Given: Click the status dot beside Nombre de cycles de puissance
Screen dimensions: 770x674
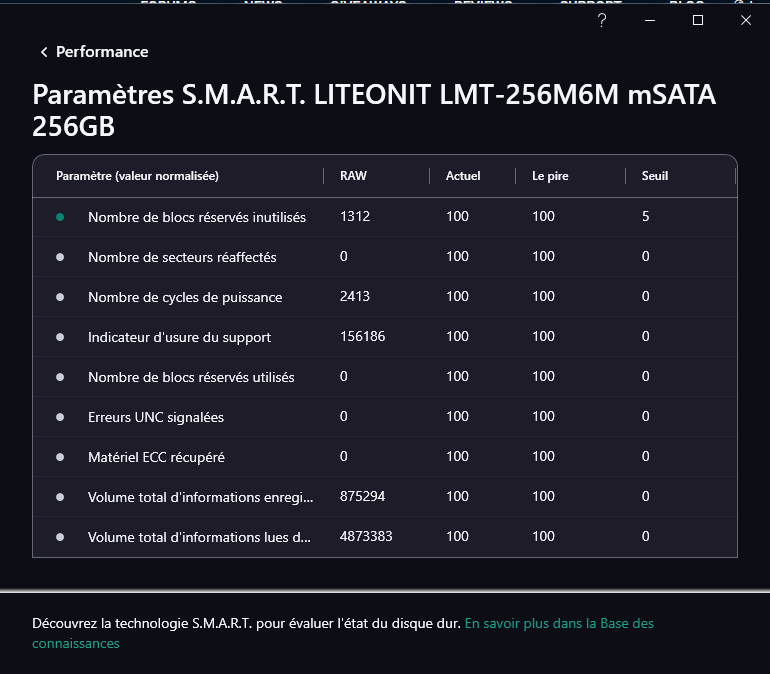Looking at the screenshot, I should click(x=60, y=297).
